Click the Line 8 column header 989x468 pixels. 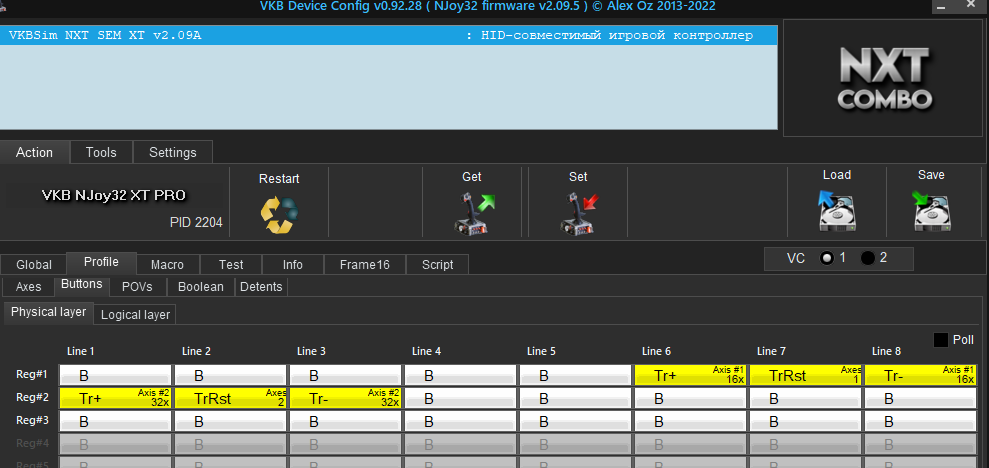click(x=886, y=351)
